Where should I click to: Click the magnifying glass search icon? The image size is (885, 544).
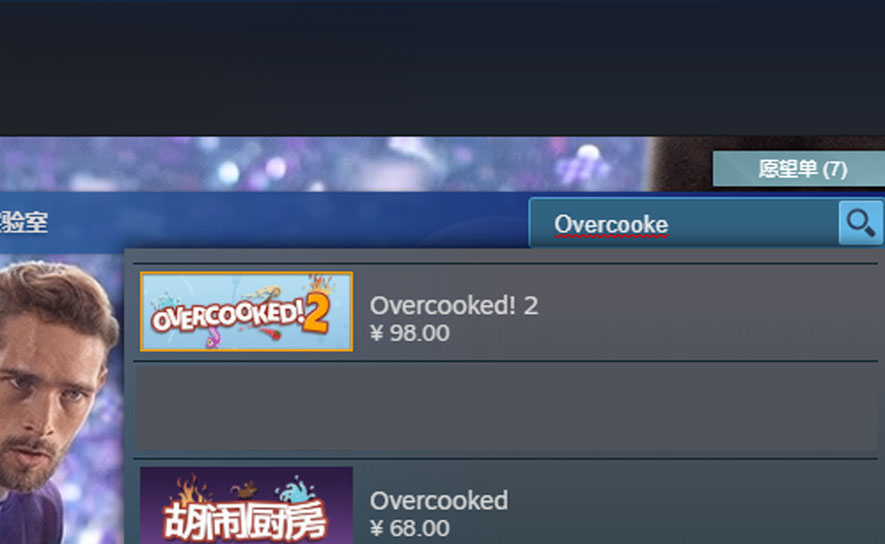pos(861,222)
